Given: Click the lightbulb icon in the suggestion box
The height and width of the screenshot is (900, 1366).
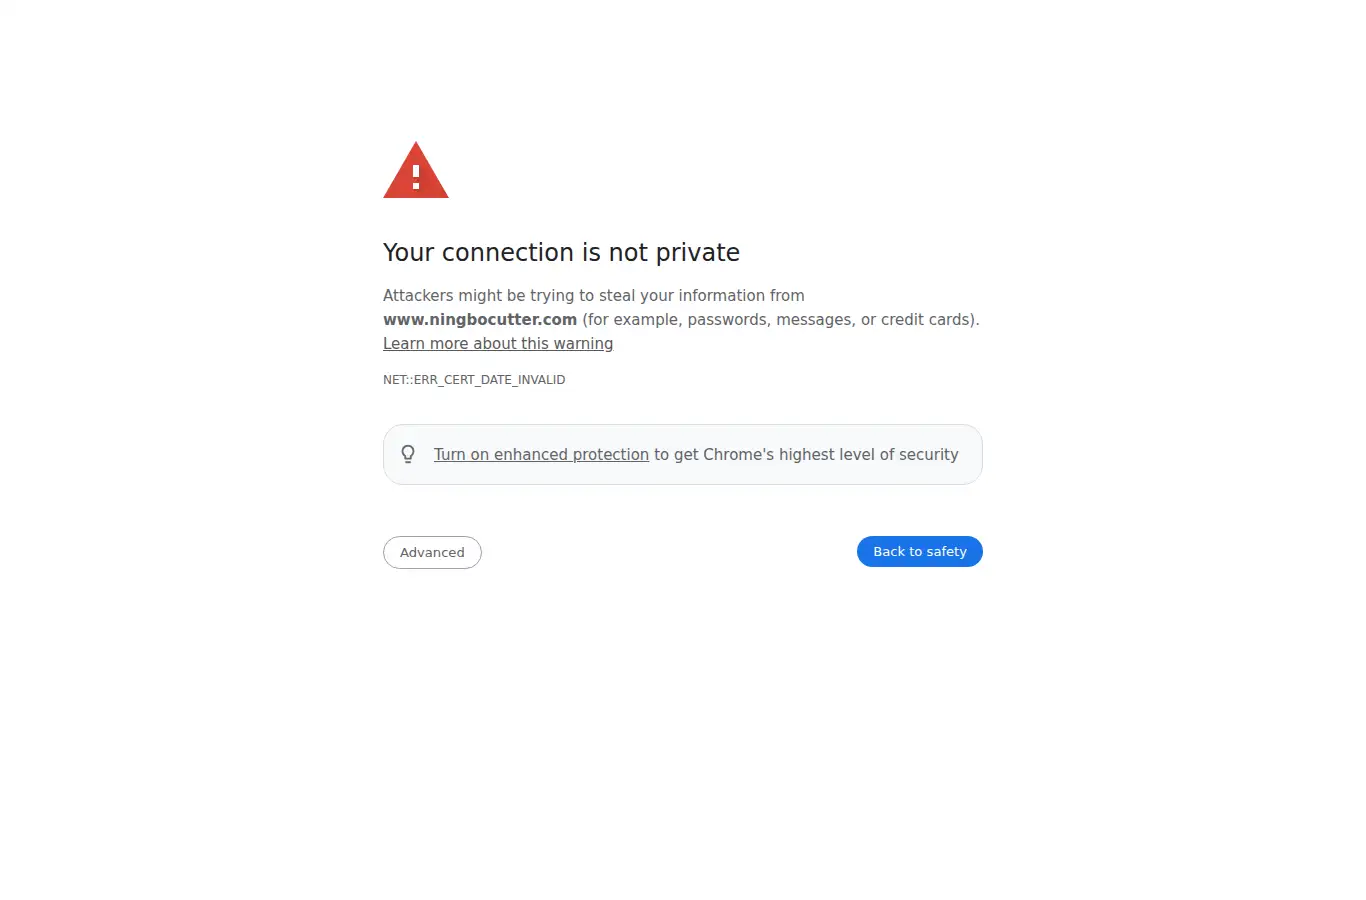Looking at the screenshot, I should [x=408, y=454].
